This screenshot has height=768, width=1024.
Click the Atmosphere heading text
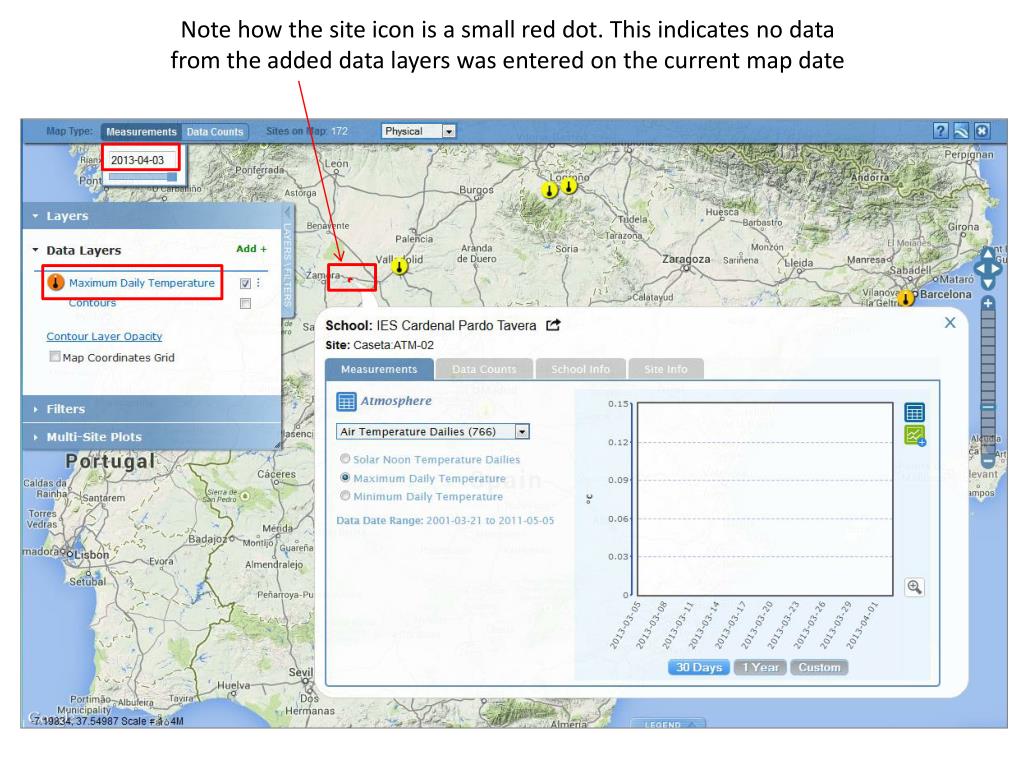click(x=396, y=401)
